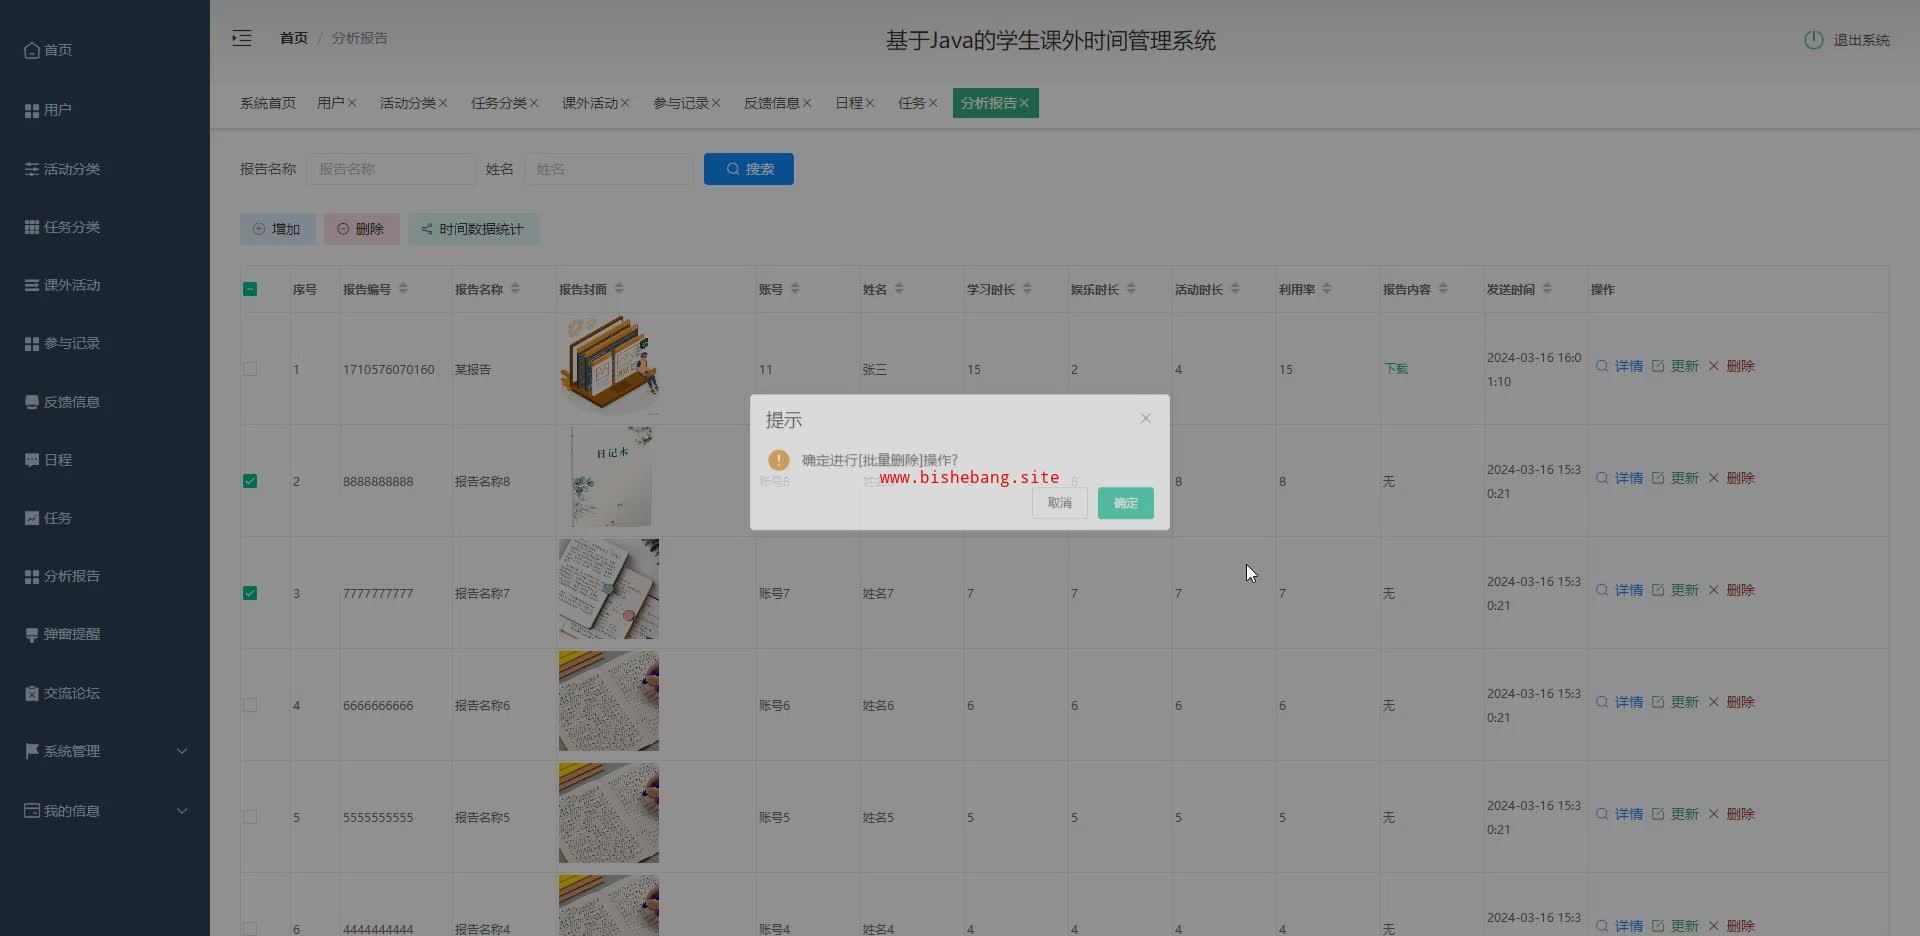Image resolution: width=1920 pixels, height=936 pixels.
Task: Close the 任务 tab
Action: coord(933,103)
